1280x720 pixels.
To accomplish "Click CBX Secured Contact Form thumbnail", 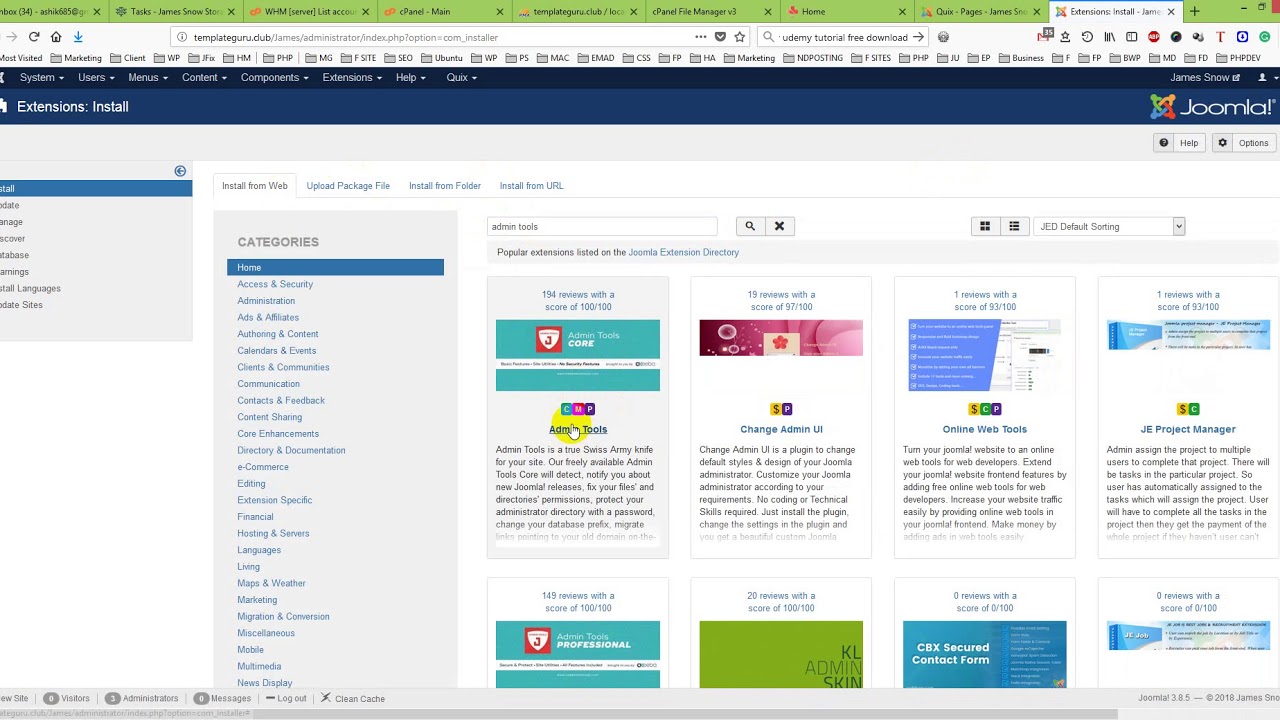I will [985, 654].
